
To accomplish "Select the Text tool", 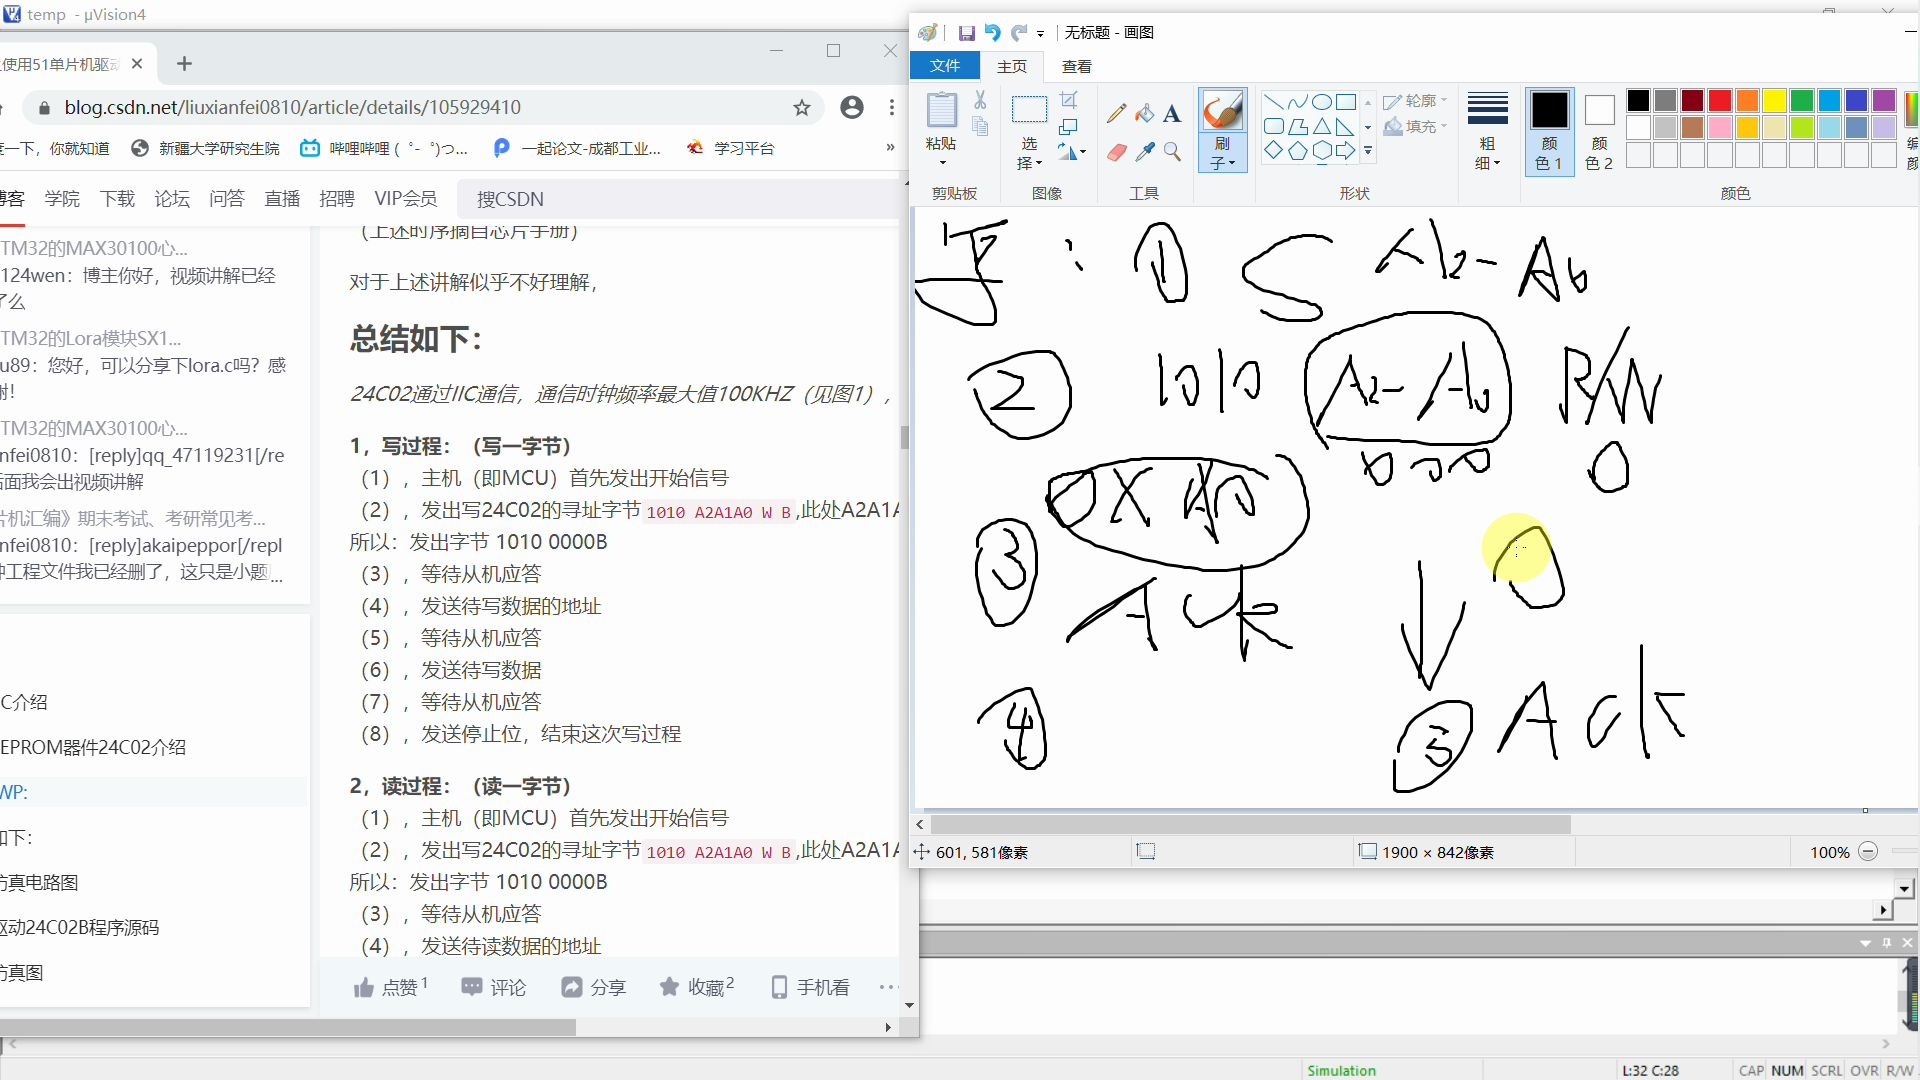I will tap(1172, 114).
